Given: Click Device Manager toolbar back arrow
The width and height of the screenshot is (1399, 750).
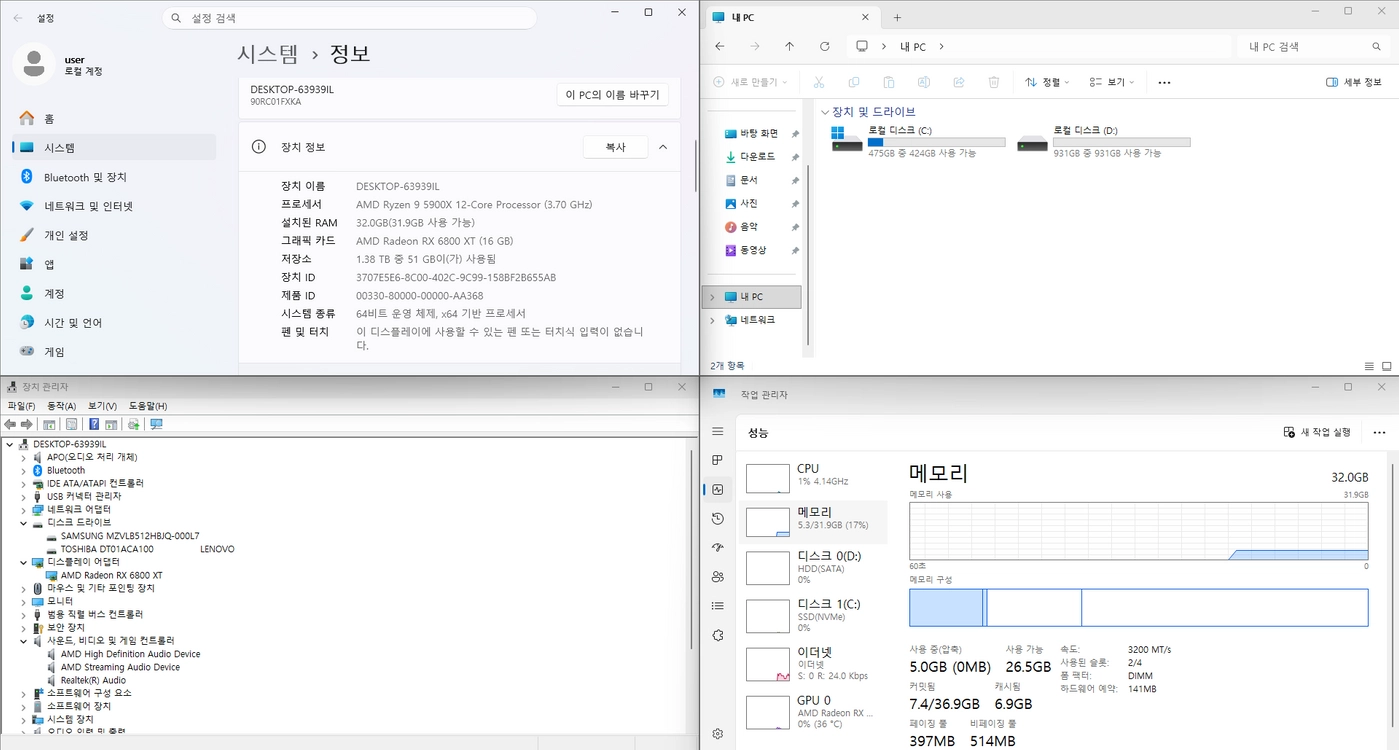Looking at the screenshot, I should pos(11,424).
